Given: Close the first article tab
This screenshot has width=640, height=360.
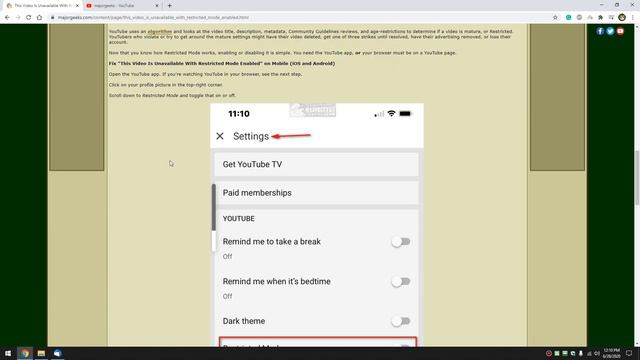Looking at the screenshot, I should 78,6.
